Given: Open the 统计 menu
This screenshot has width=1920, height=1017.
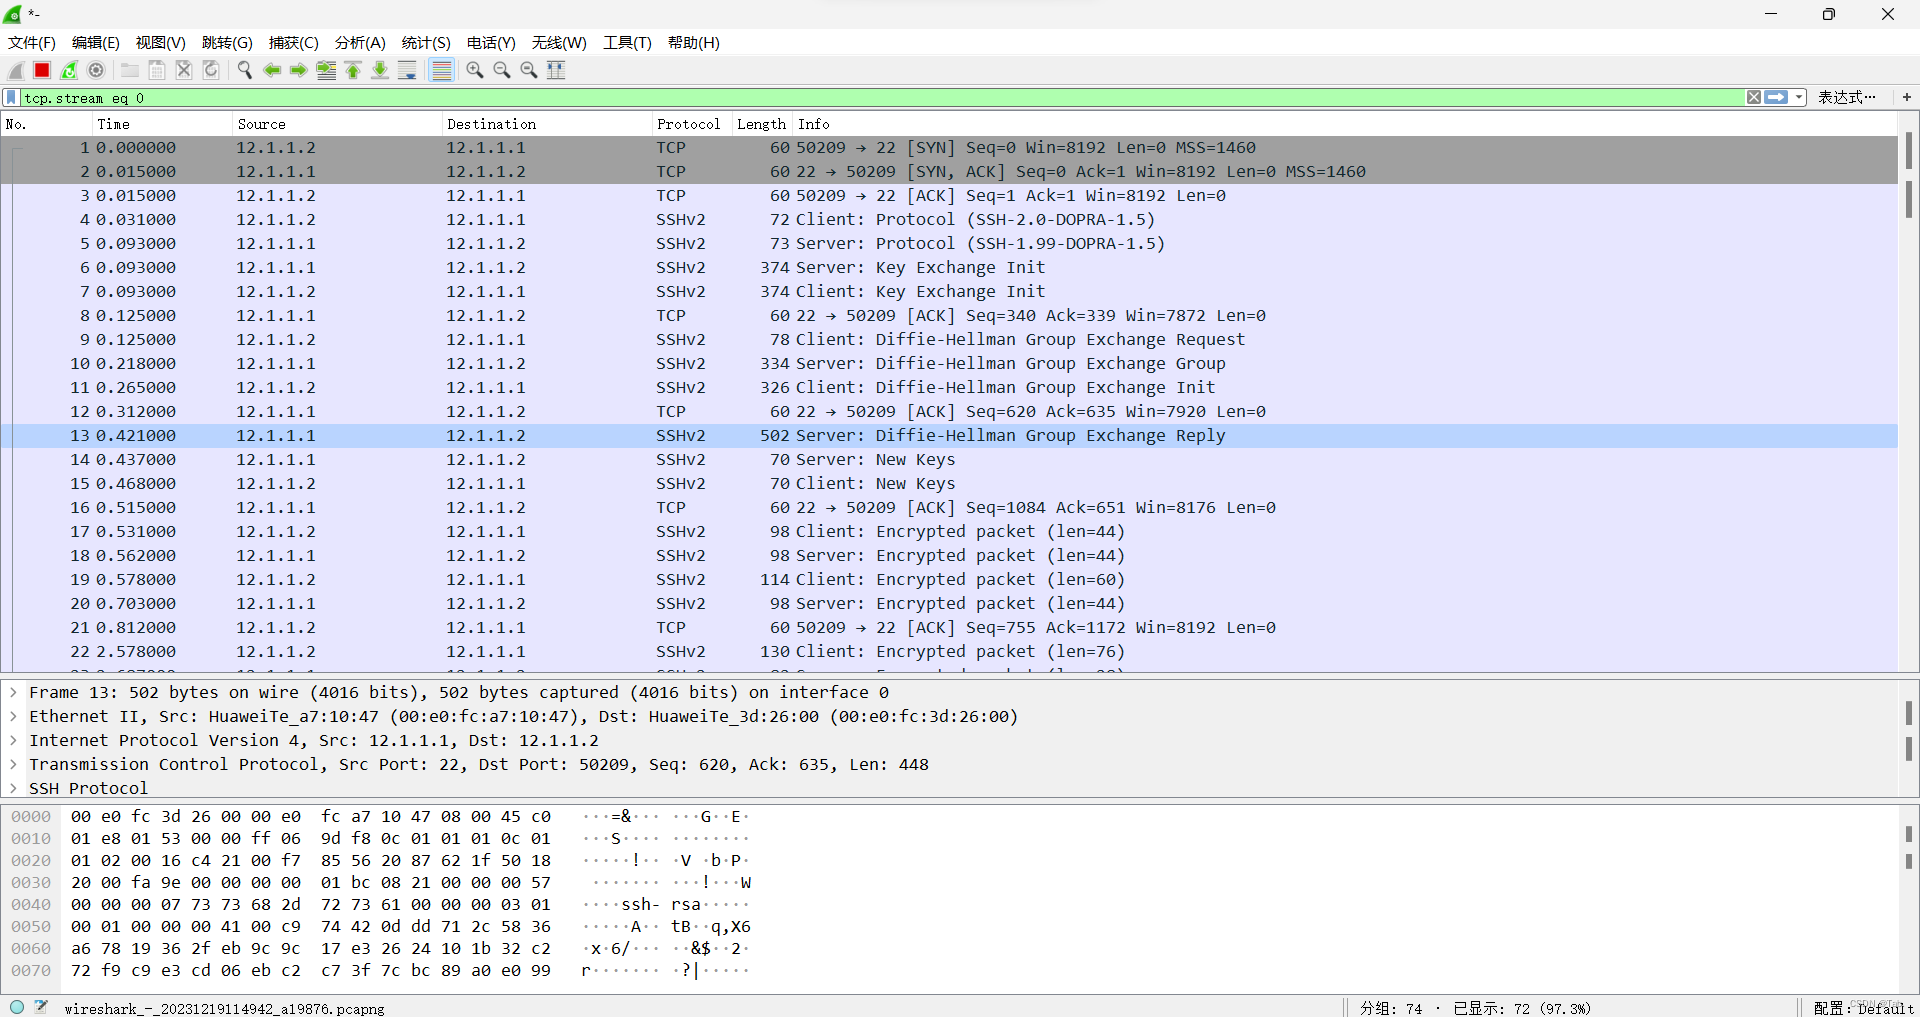Looking at the screenshot, I should [425, 43].
